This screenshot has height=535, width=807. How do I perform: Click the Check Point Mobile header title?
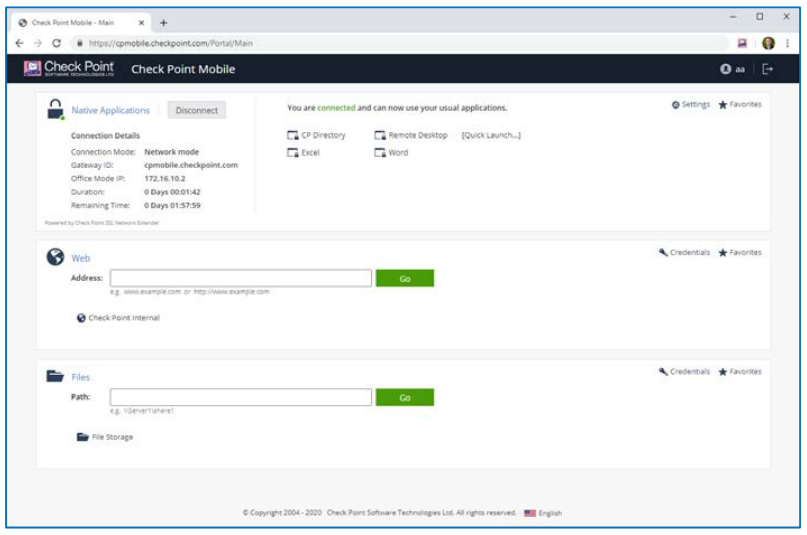click(x=183, y=69)
